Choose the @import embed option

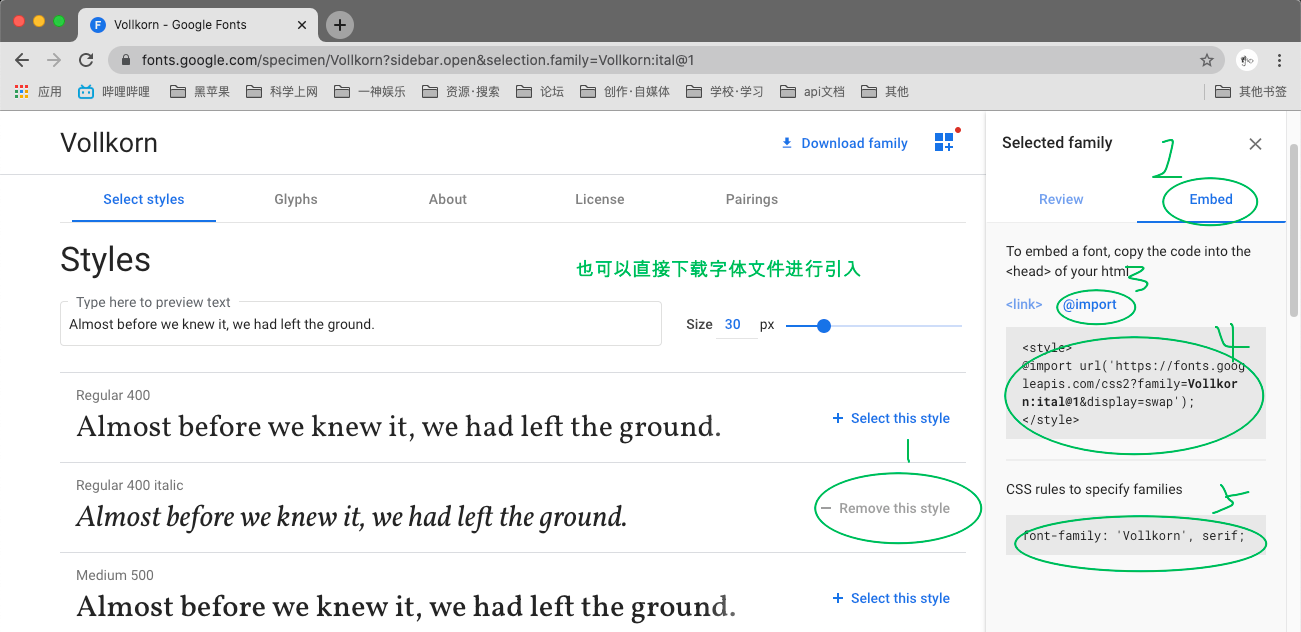point(1090,304)
